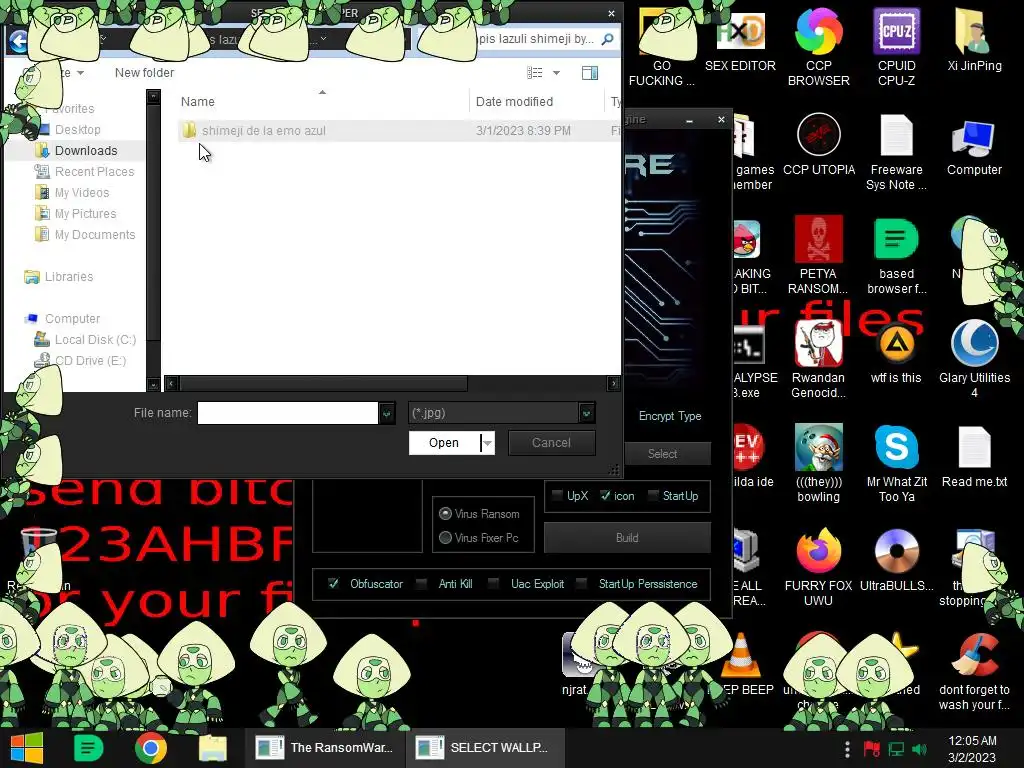Uncheck the Obfuscator checkbox
This screenshot has width=1024, height=768.
pos(333,584)
